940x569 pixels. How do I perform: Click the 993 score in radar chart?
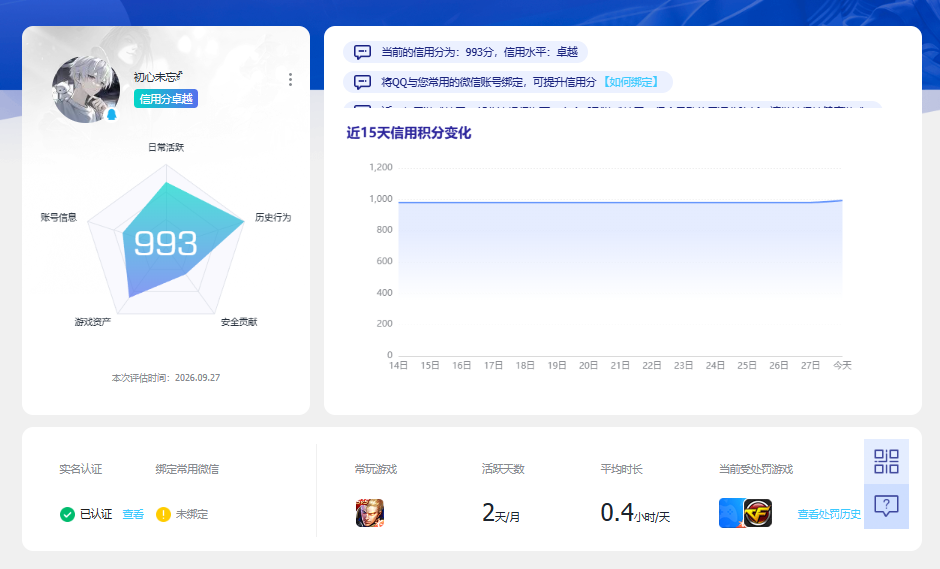point(165,243)
